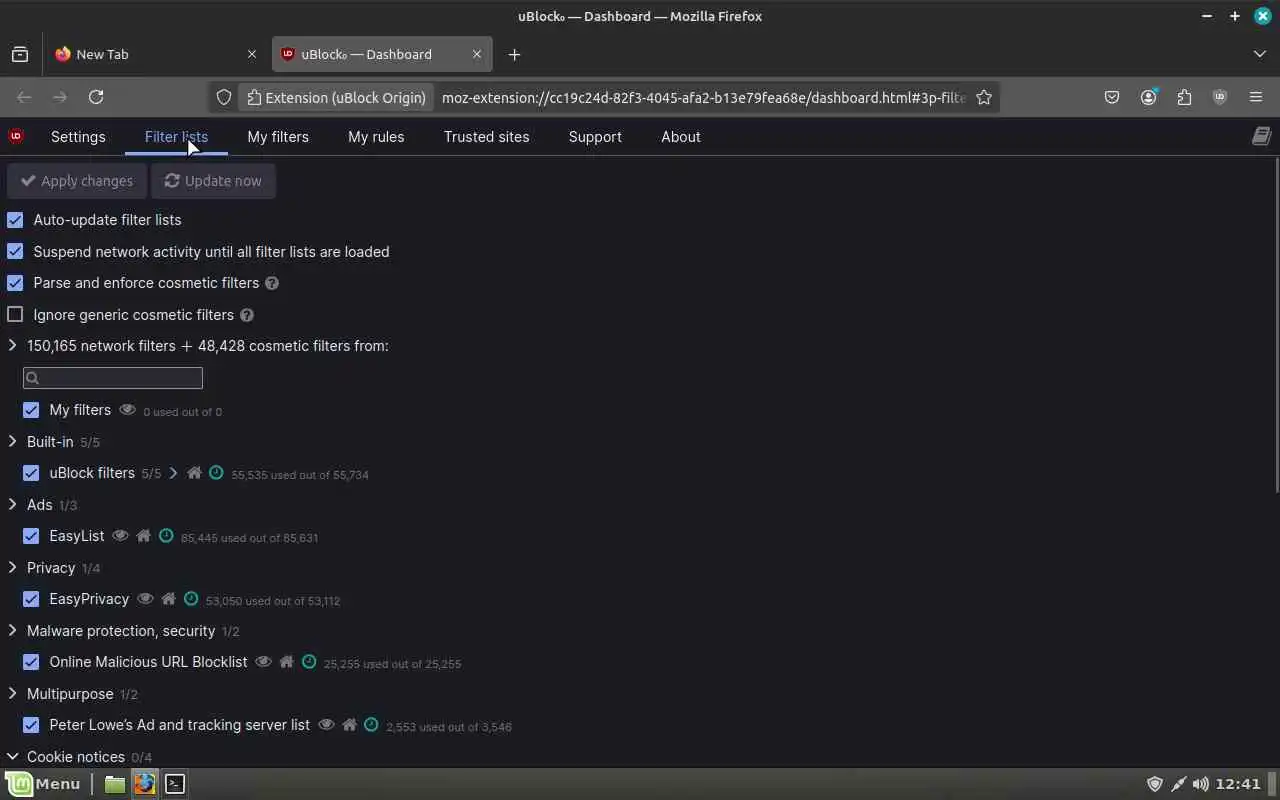Screen dimensions: 1280x800
Task: Click the Apply changes button
Action: (77, 181)
